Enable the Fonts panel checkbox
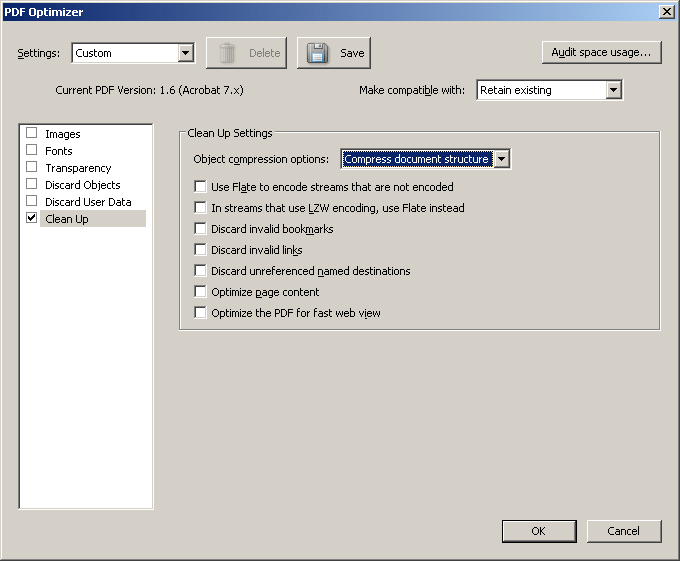The image size is (680, 561). point(32,150)
